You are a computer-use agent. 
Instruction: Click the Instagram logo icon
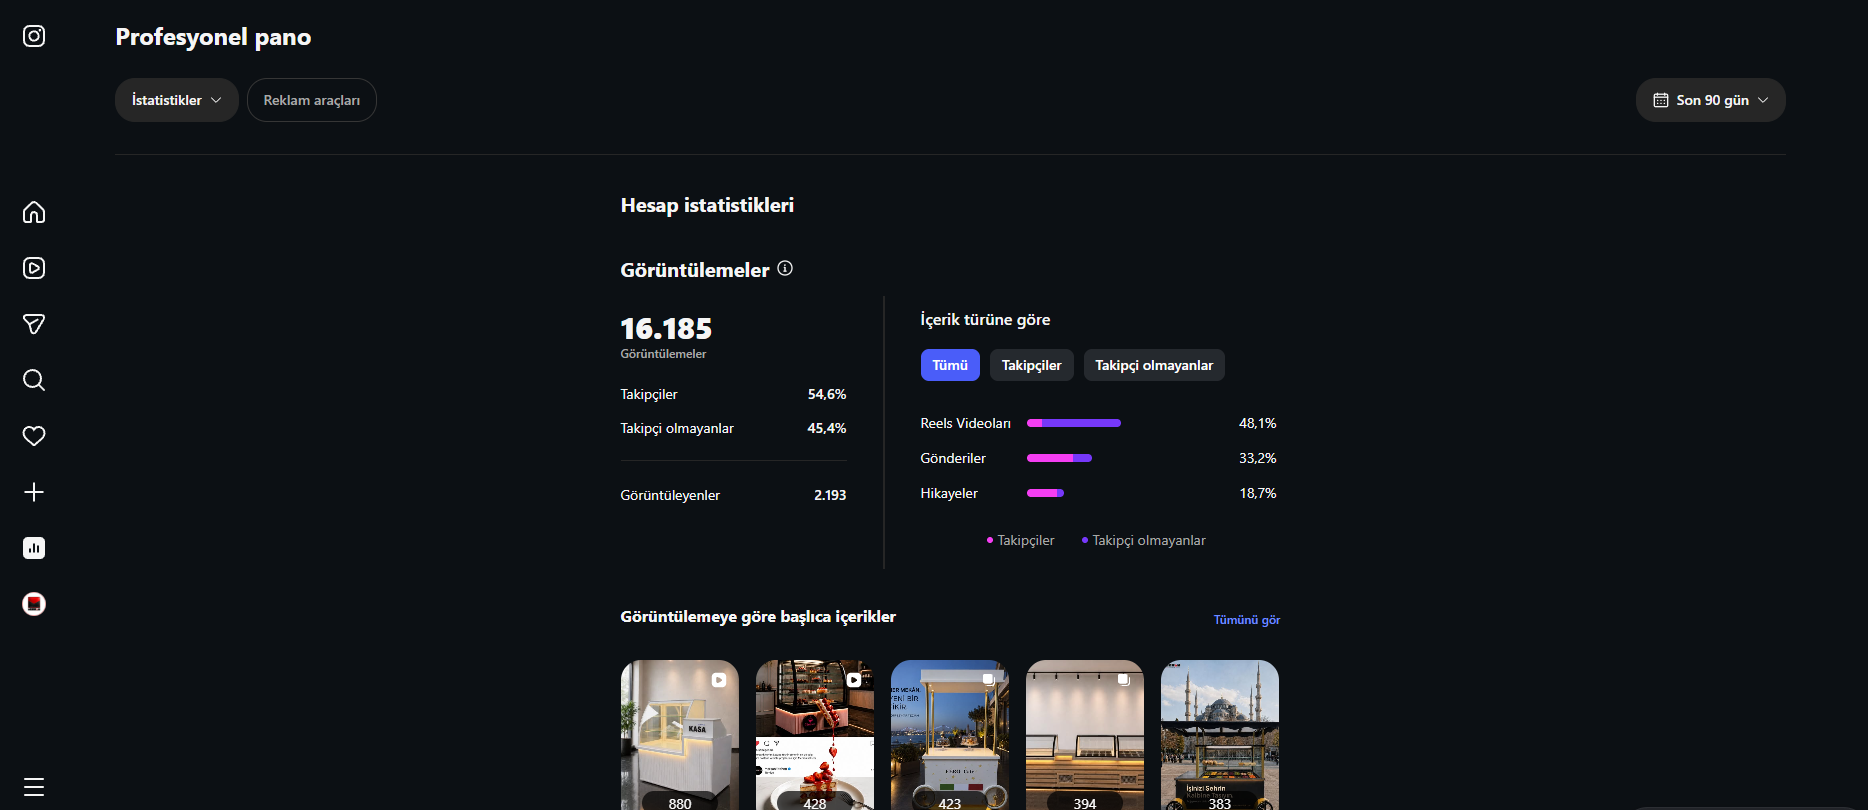tap(34, 36)
